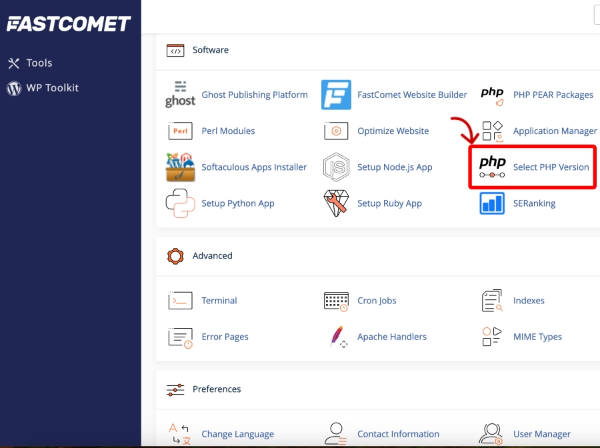Click the Node.js hexagon icon
Viewport: 600px width, 448px height.
pyautogui.click(x=336, y=167)
